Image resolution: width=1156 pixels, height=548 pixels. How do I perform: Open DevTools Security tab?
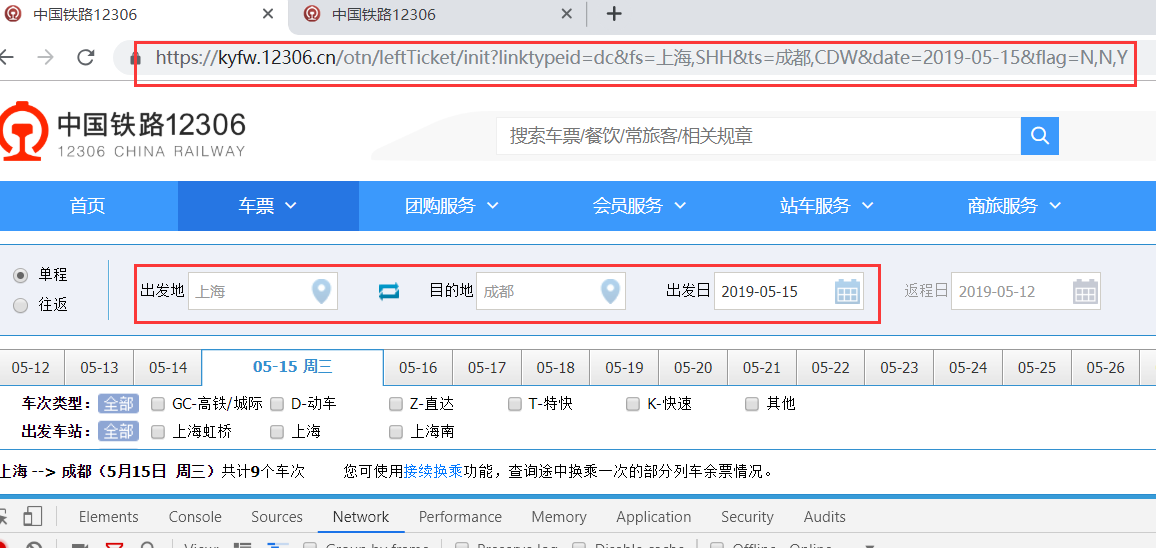[747, 517]
